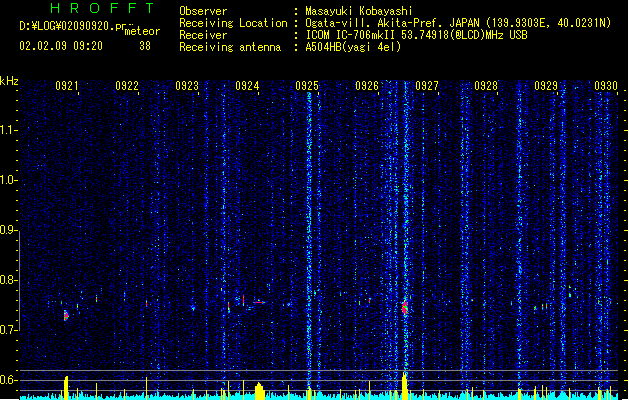Click the wide yellow intensity bar under 0924
Viewport: 629px width, 400px height.
(260, 391)
